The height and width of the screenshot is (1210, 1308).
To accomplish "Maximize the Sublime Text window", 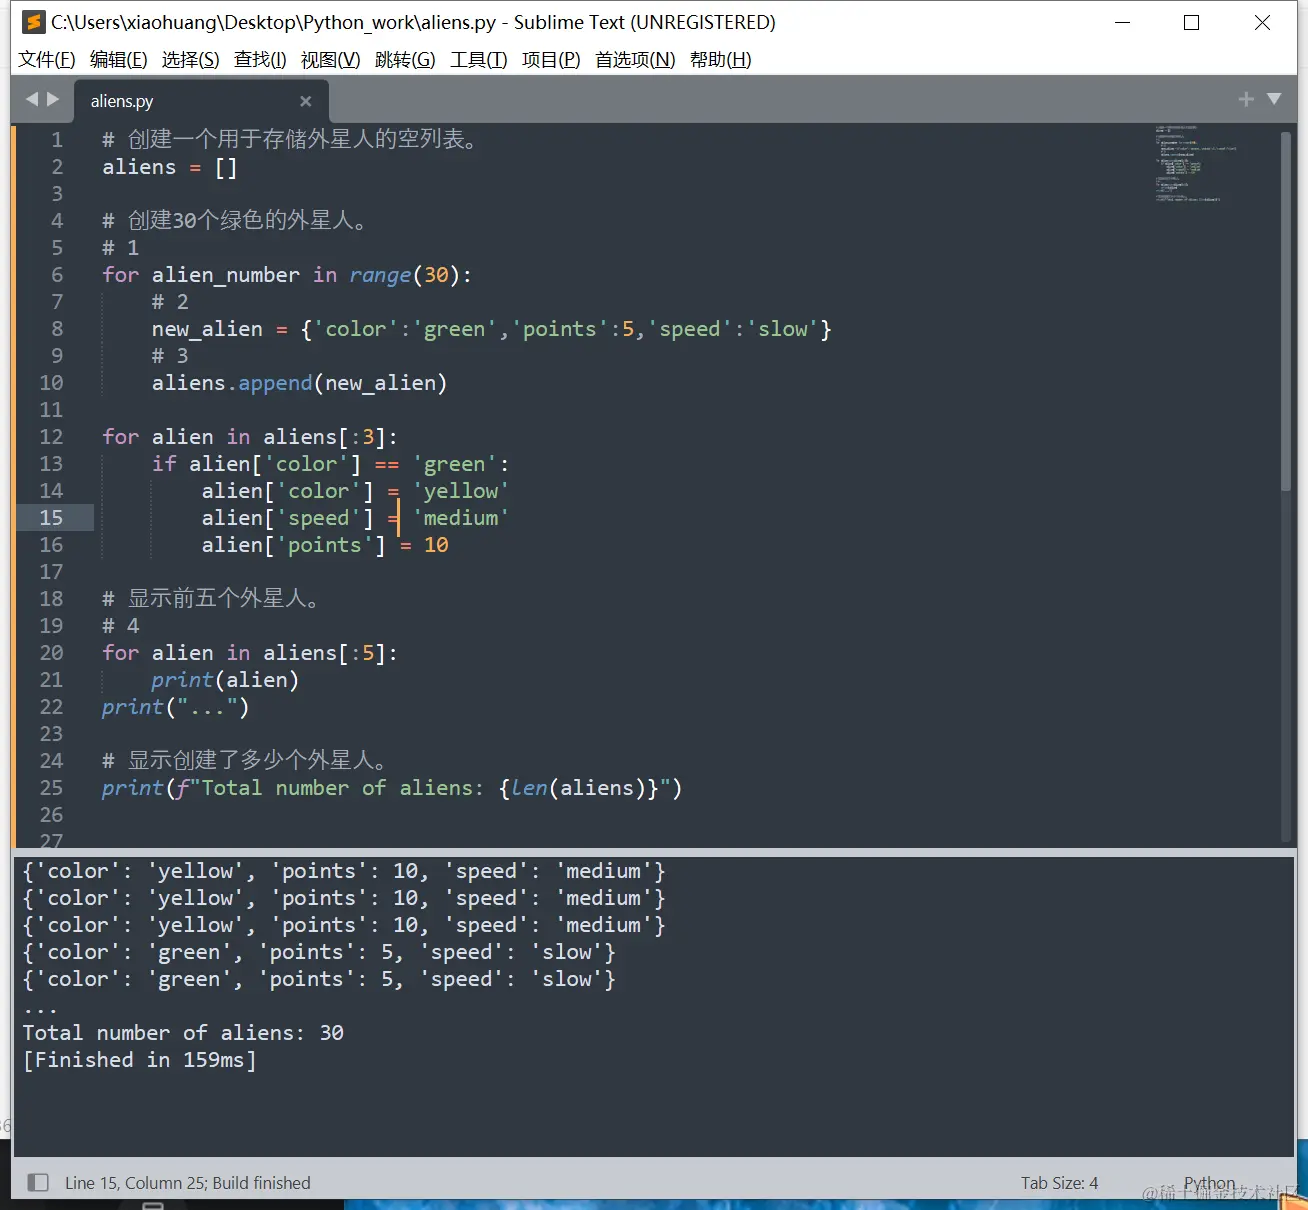I will point(1191,22).
